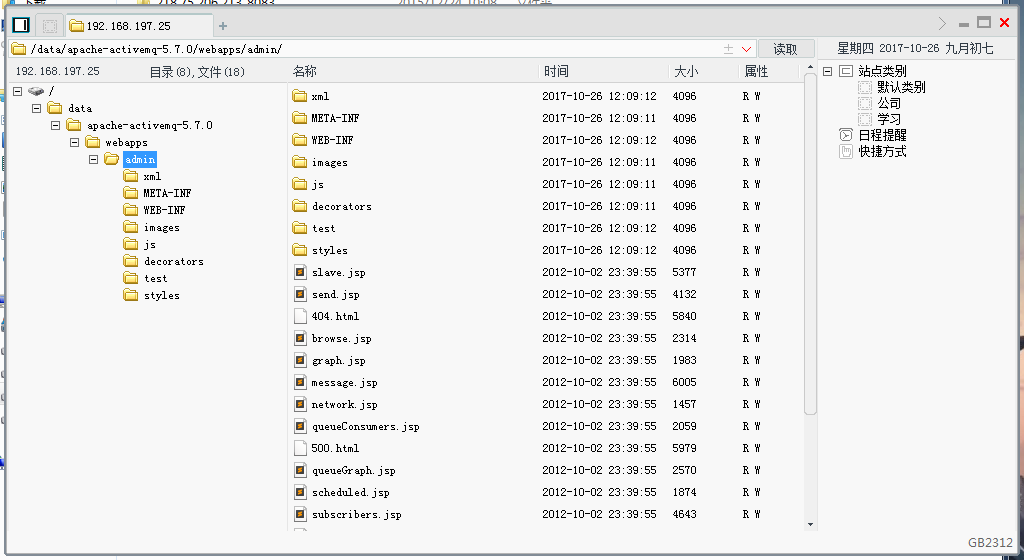This screenshot has width=1024, height=560.
Task: Click the dotted square icon beside the tab
Action: [50, 25]
